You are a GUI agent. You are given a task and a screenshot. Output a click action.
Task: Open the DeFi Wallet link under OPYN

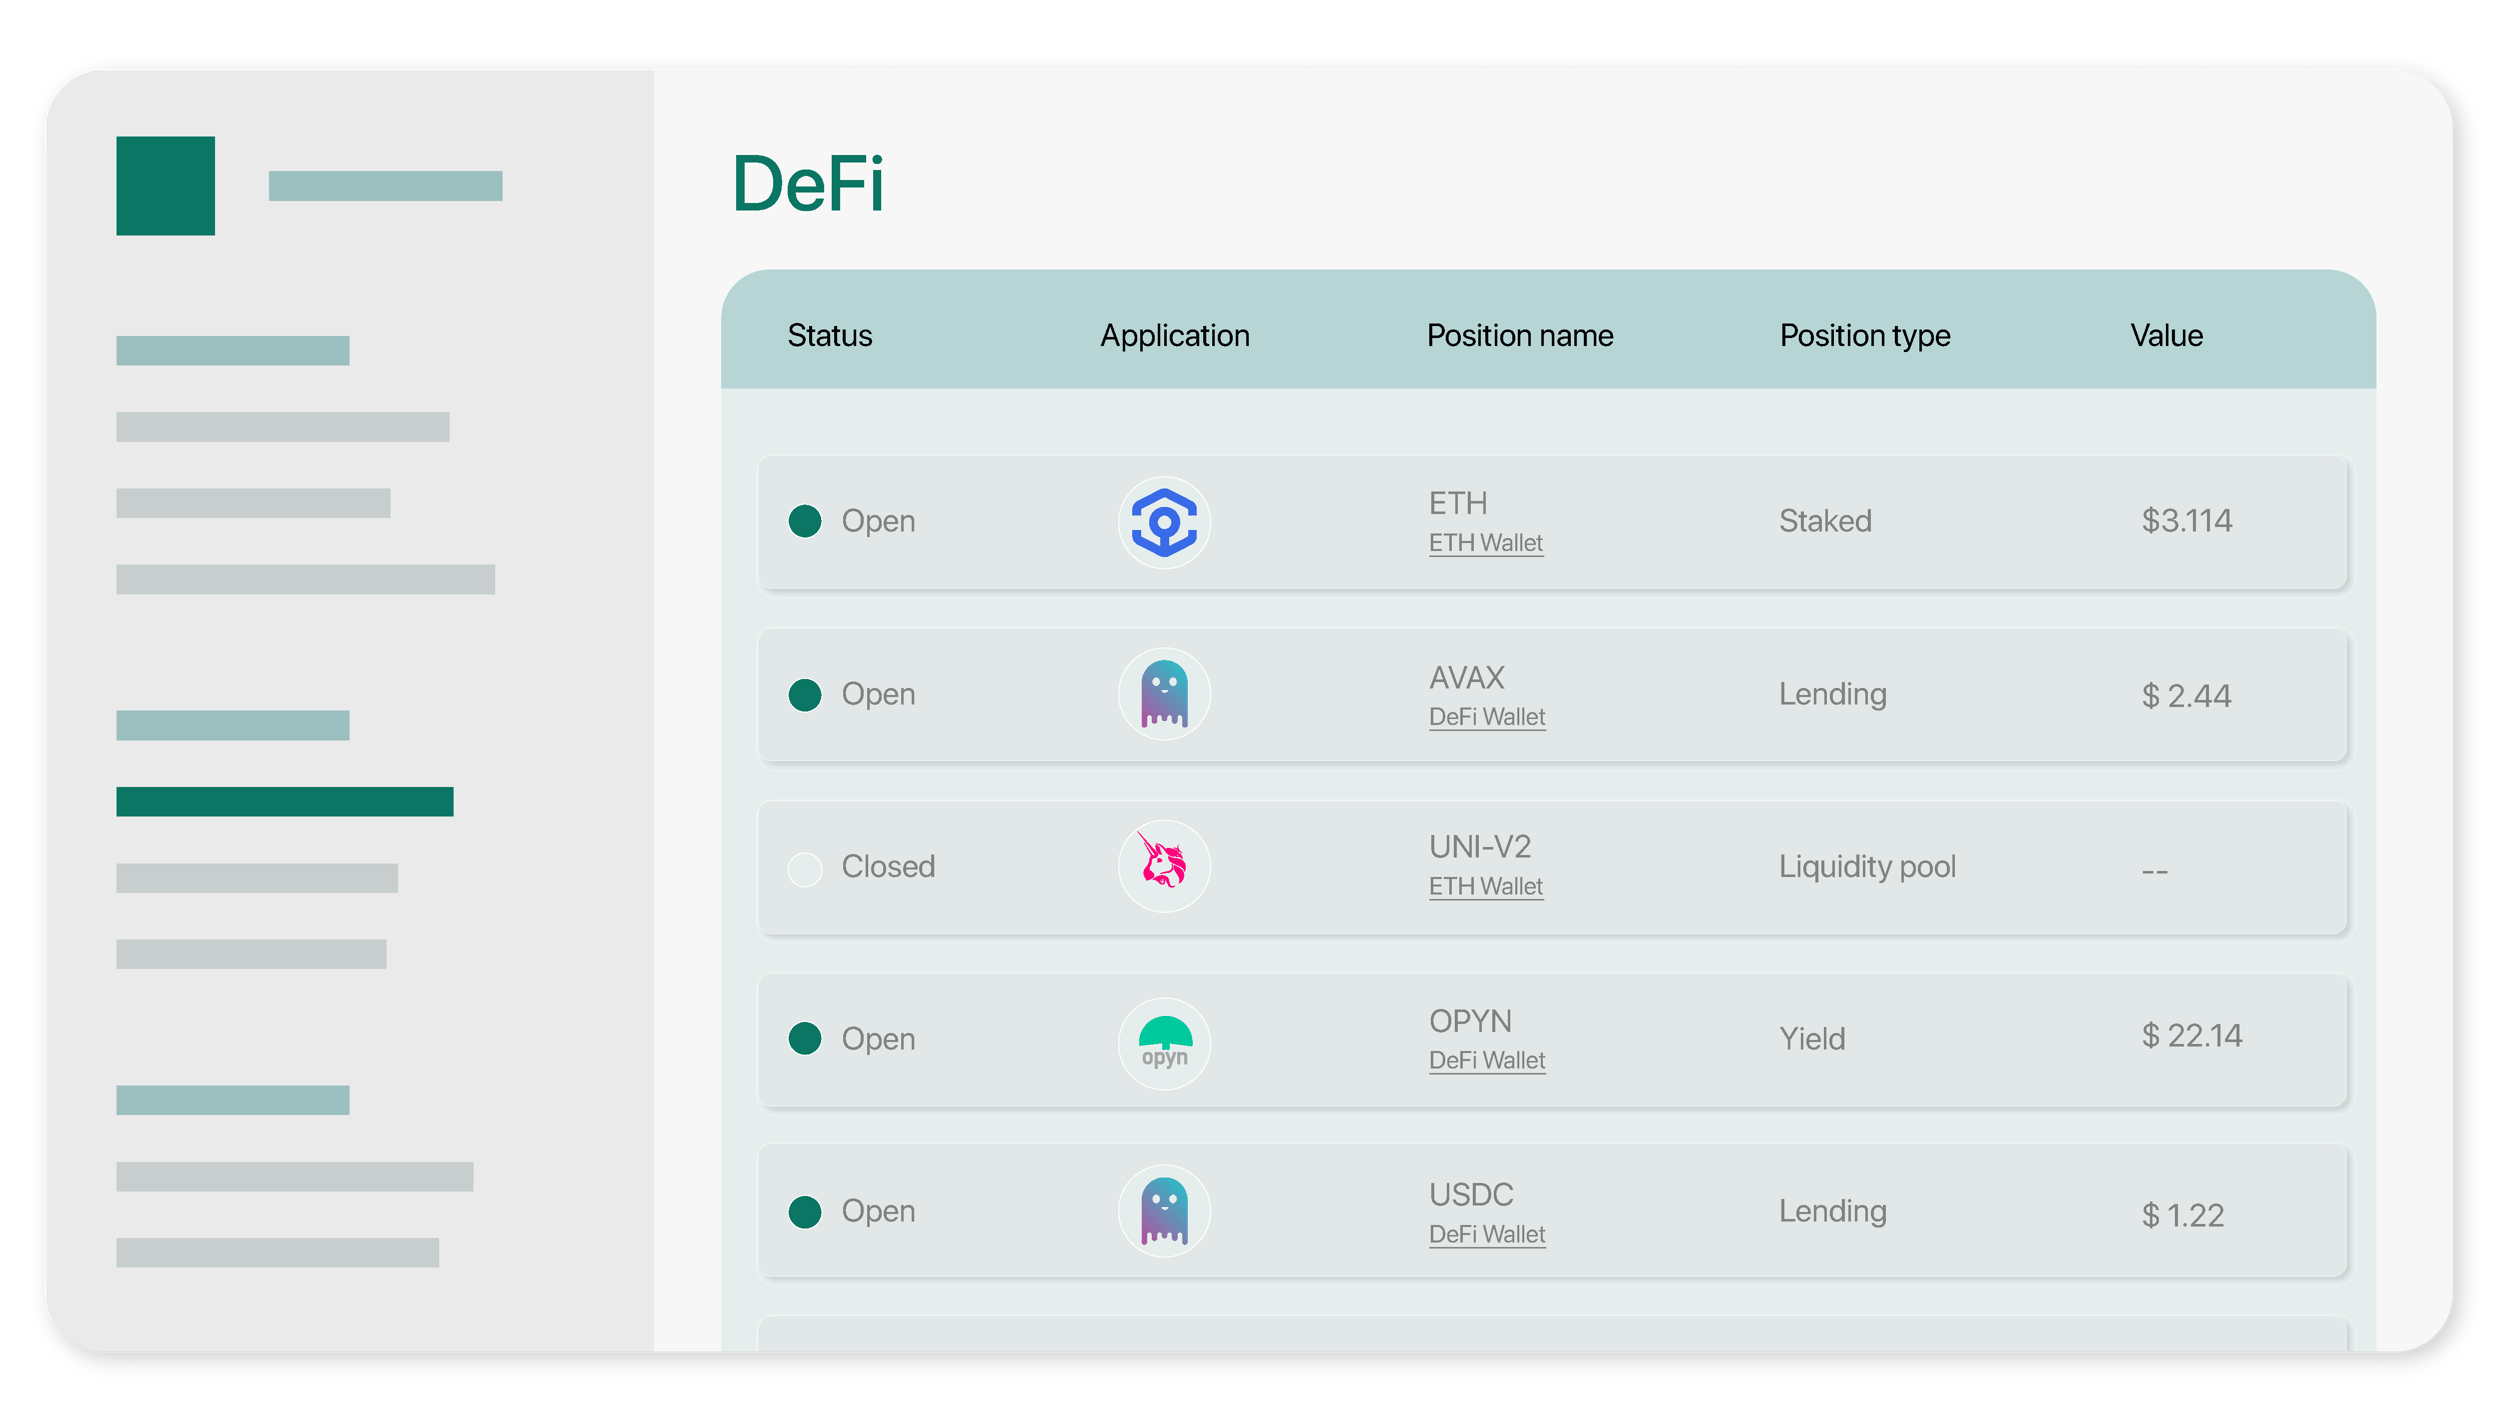pos(1487,1060)
